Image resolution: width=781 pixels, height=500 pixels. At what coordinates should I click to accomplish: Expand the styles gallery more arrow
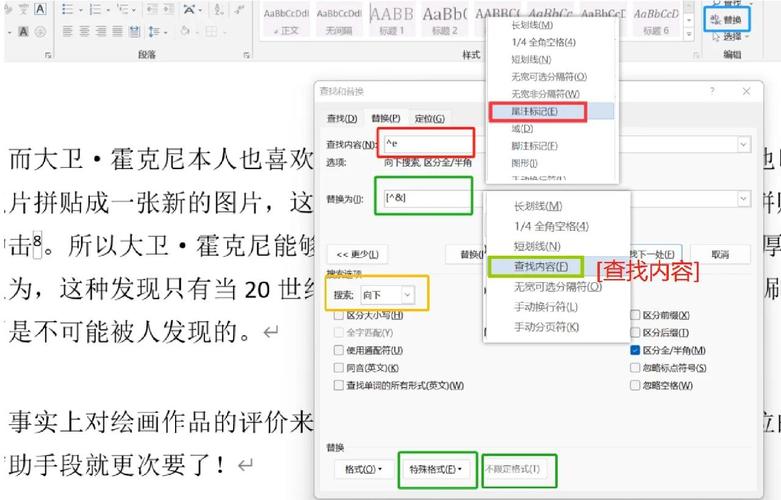pos(689,34)
